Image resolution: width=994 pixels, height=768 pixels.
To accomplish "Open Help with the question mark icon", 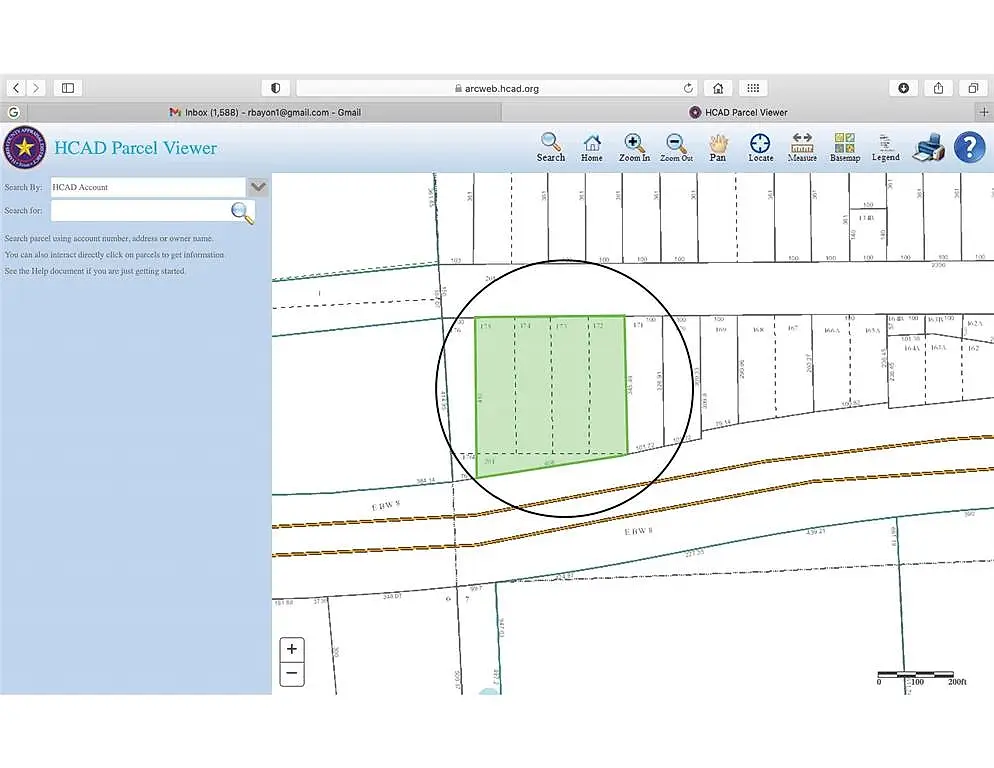I will tap(969, 147).
